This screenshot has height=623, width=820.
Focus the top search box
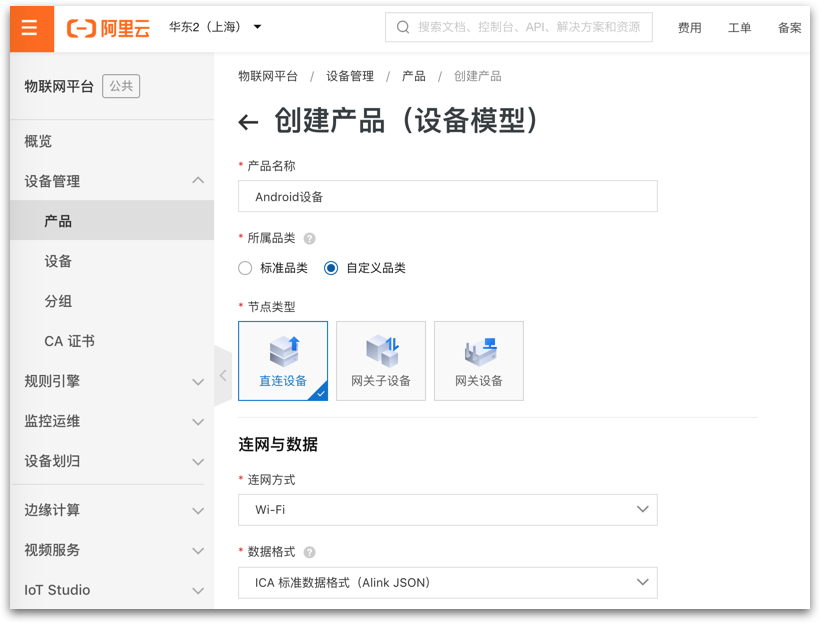click(519, 27)
